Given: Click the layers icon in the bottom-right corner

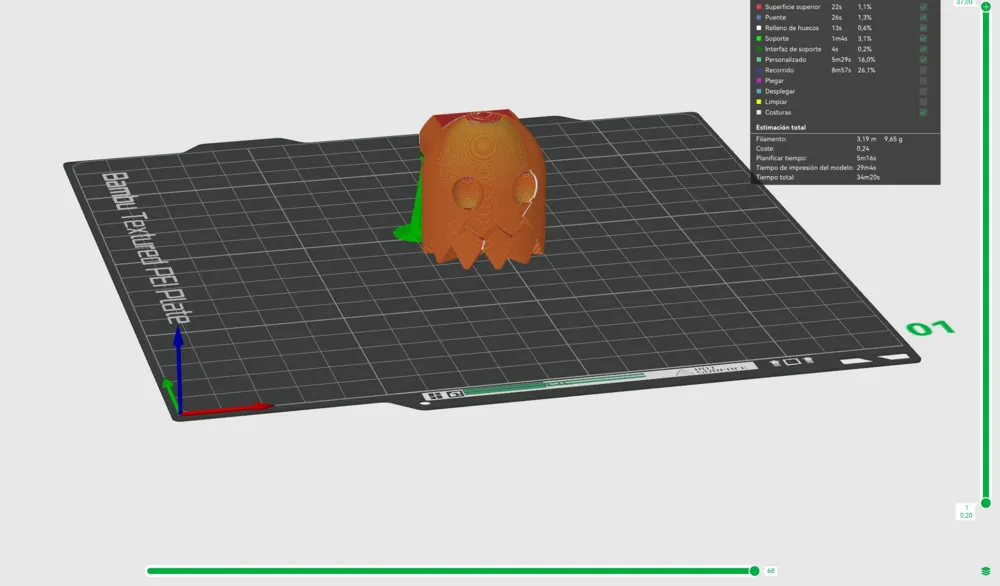Looking at the screenshot, I should pyautogui.click(x=985, y=571).
